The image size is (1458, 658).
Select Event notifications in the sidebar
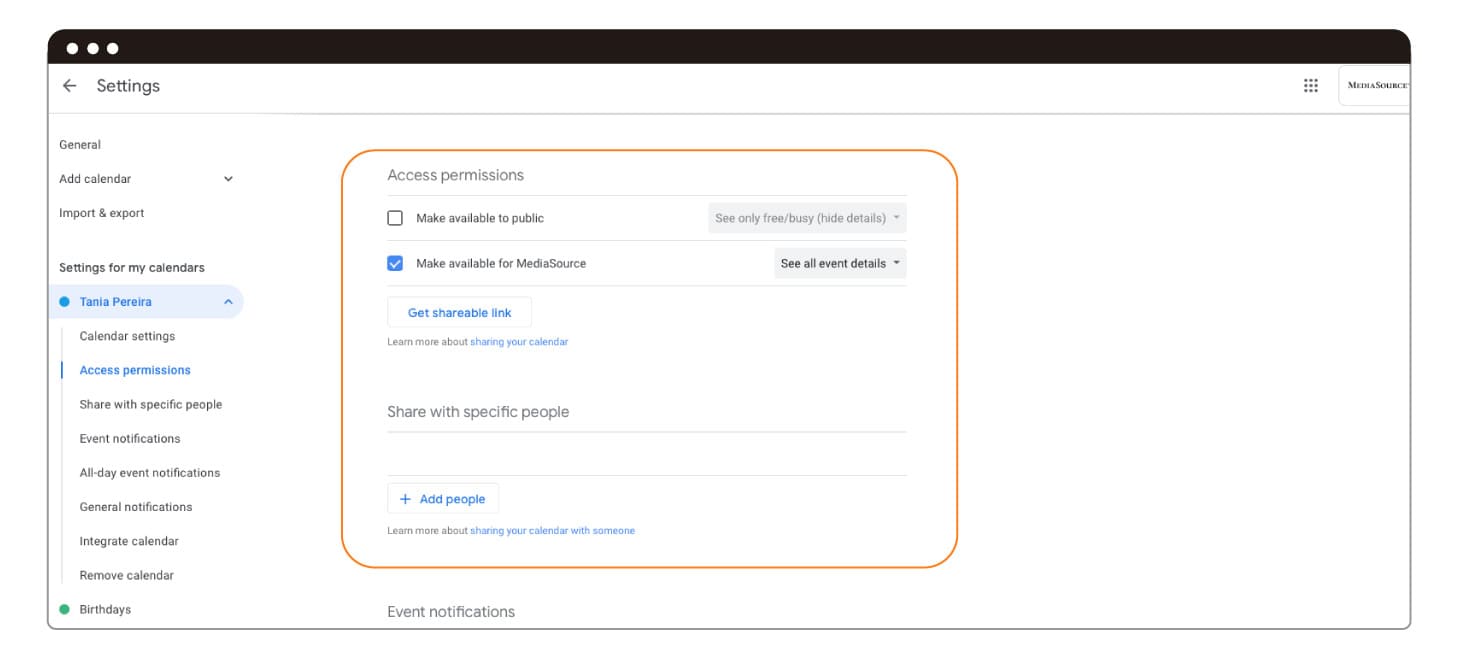pos(130,439)
